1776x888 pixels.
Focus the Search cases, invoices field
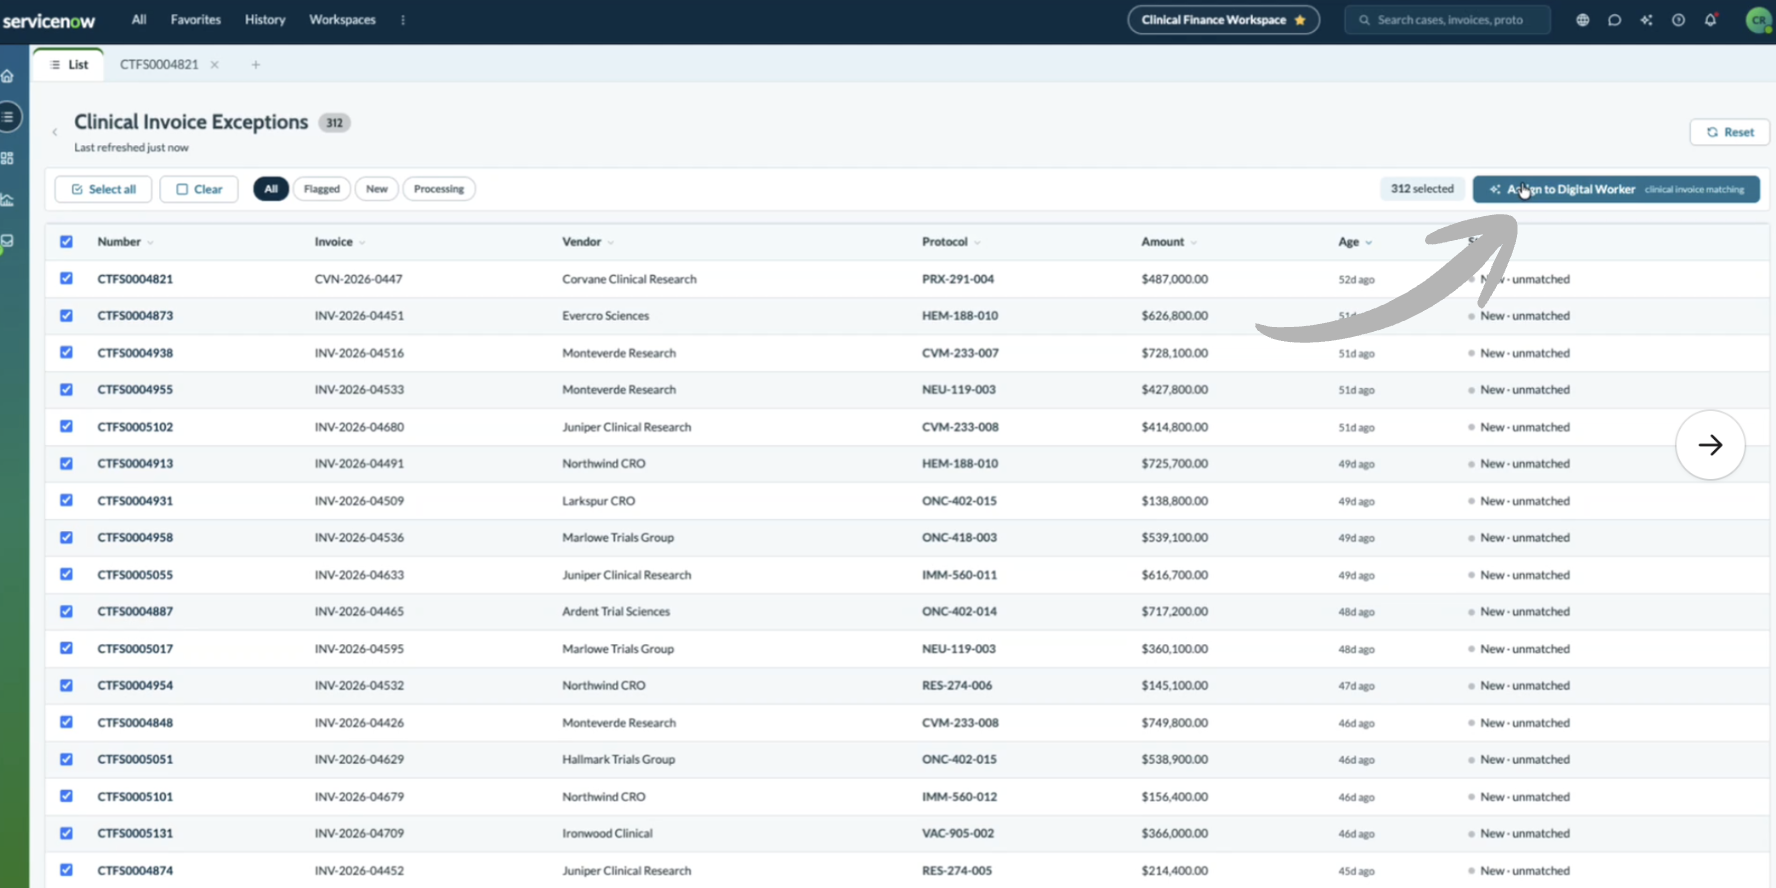pos(1448,20)
